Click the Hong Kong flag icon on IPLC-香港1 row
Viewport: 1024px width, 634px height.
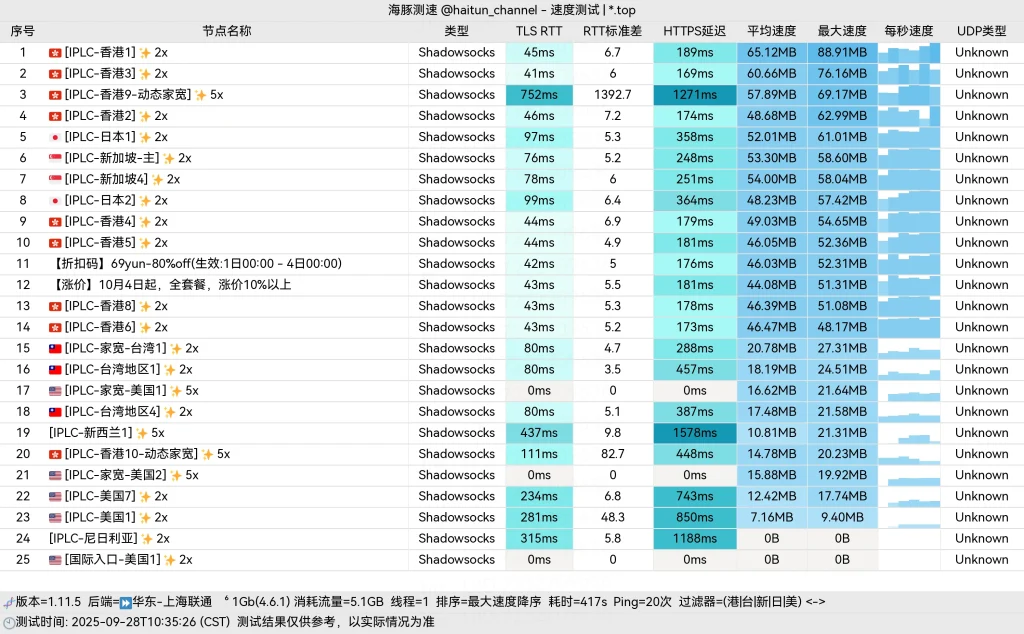[56, 52]
